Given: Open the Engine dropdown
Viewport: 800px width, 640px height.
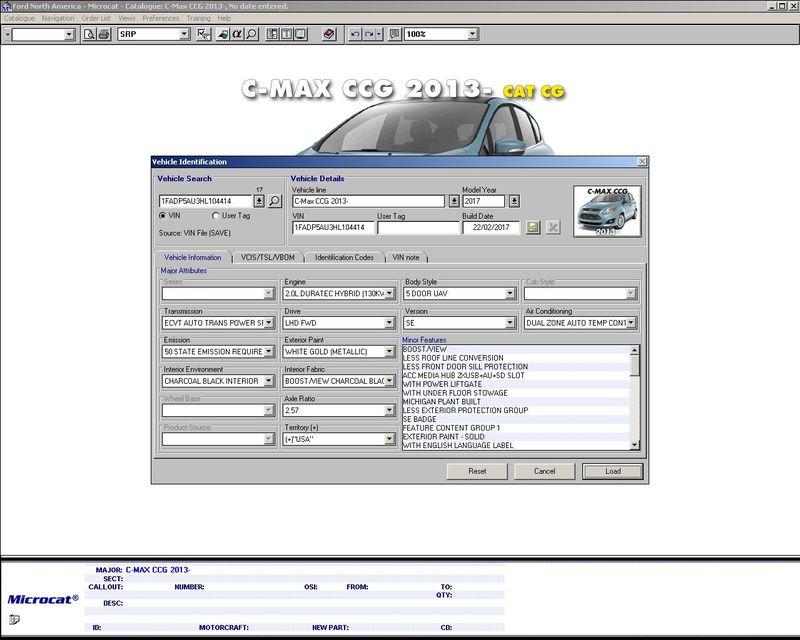Looking at the screenshot, I should [389, 293].
